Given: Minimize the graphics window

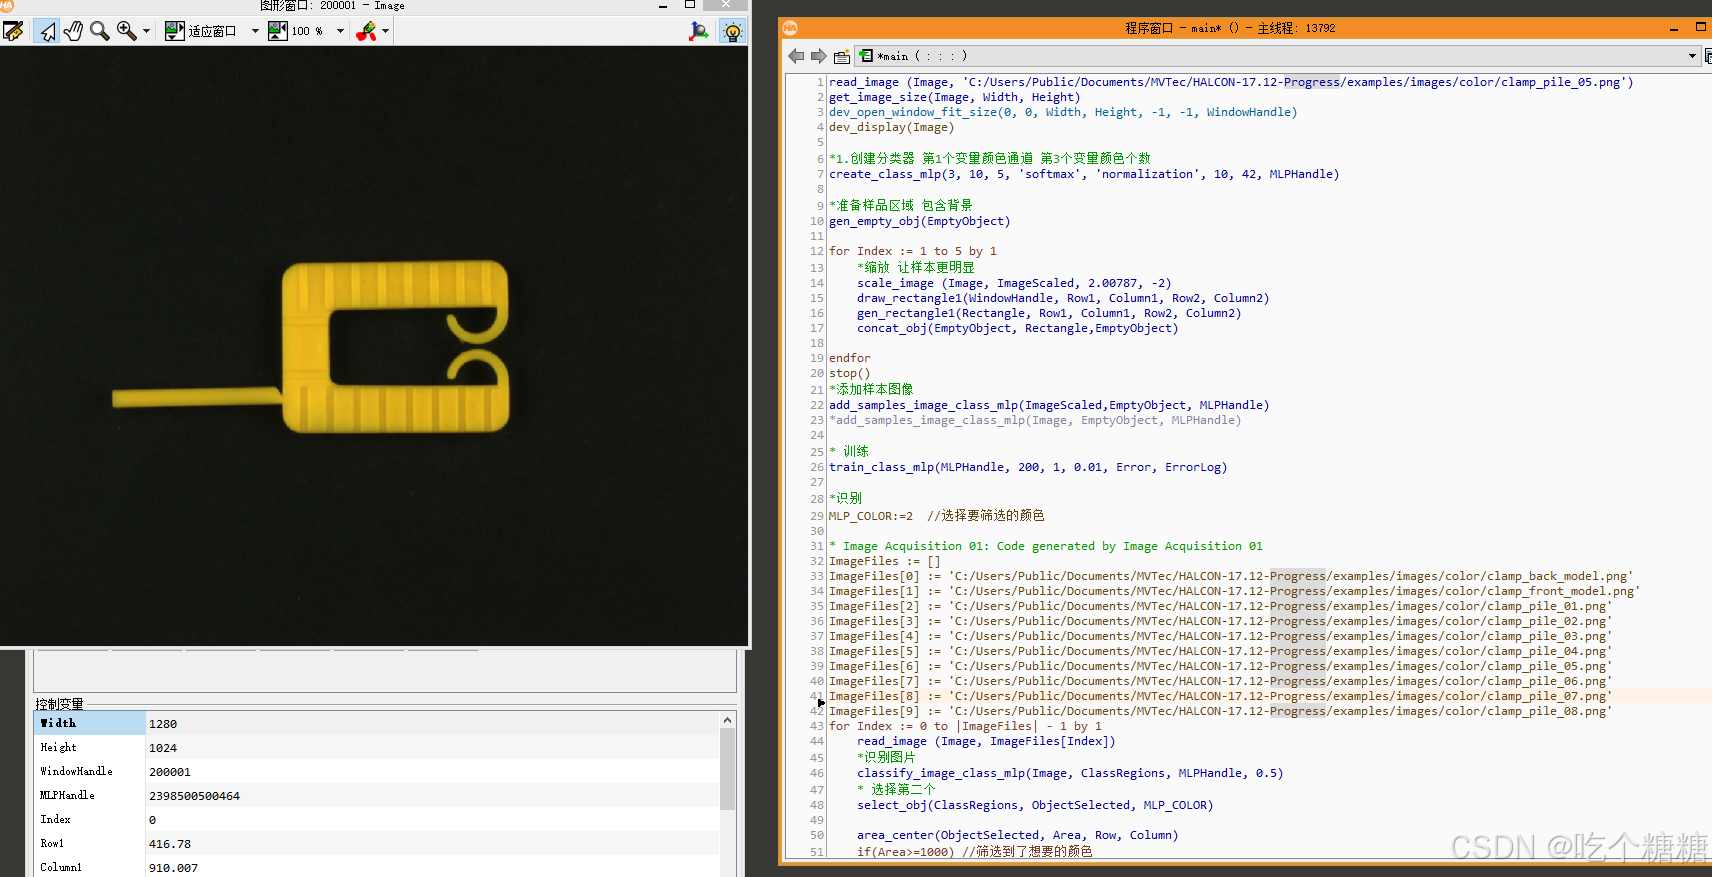Looking at the screenshot, I should click(663, 5).
